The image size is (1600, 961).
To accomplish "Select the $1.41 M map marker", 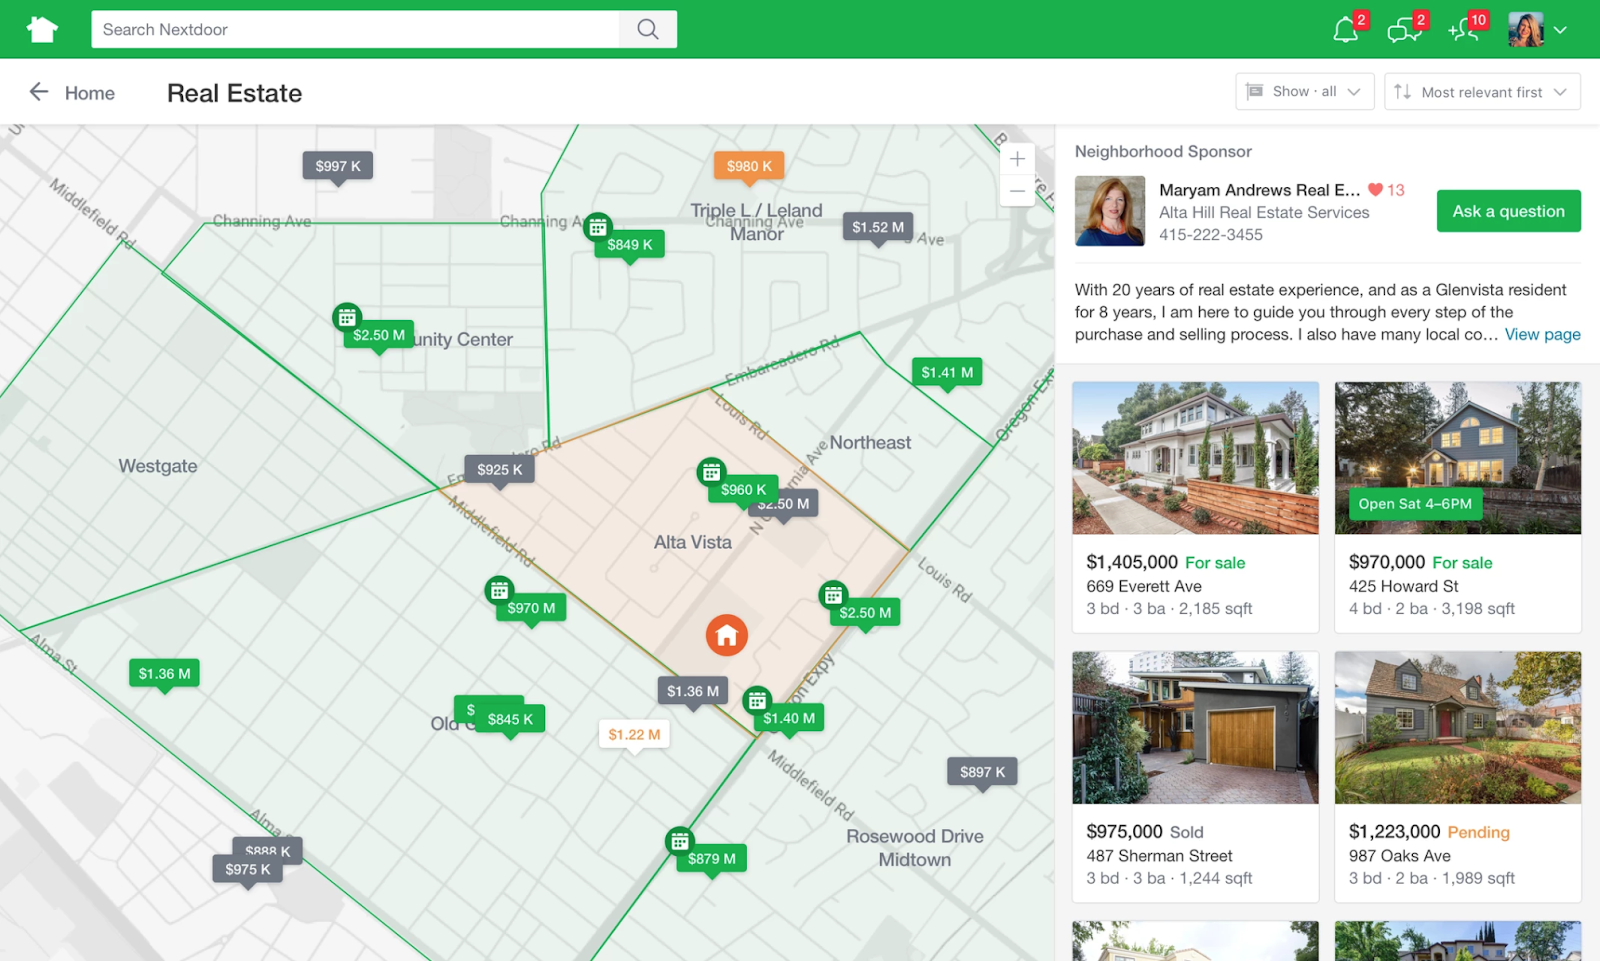I will pyautogui.click(x=947, y=372).
